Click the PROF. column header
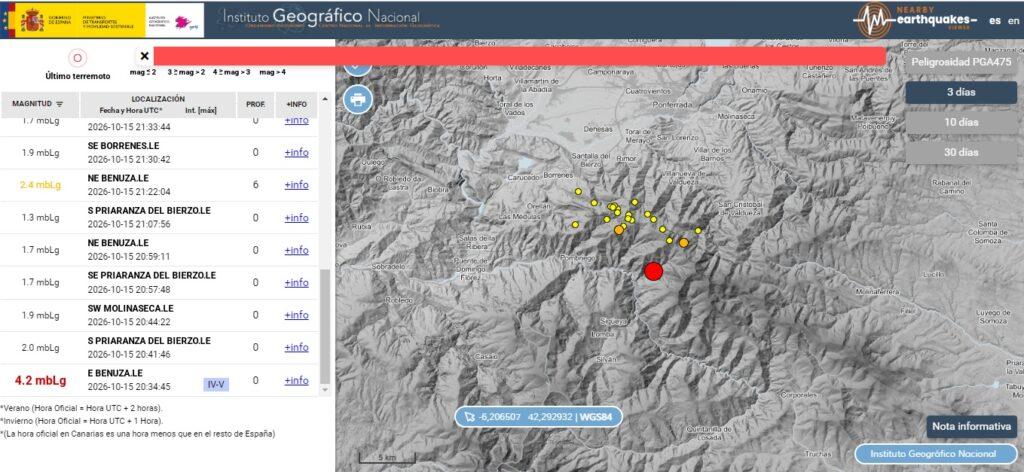 (255, 104)
